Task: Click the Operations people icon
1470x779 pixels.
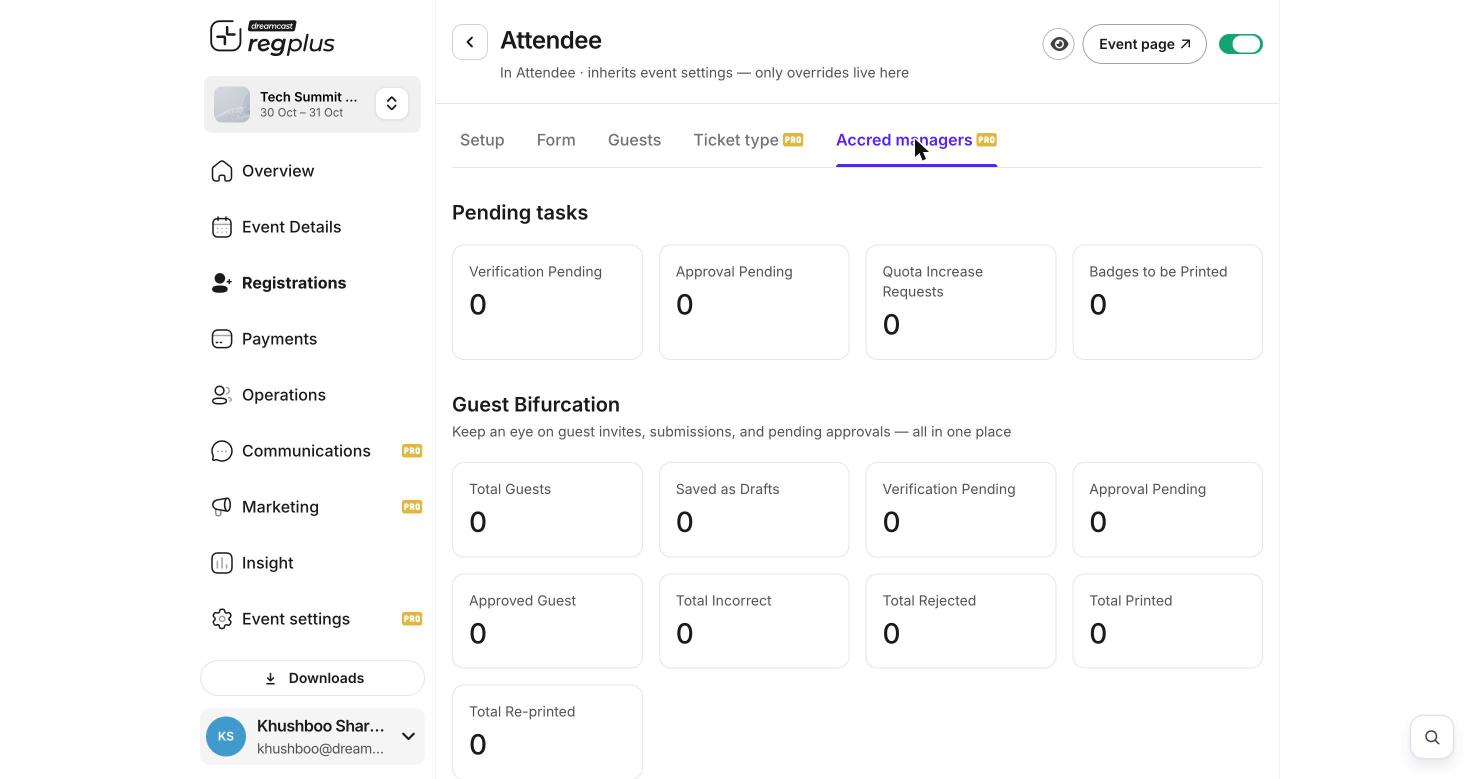Action: [222, 395]
